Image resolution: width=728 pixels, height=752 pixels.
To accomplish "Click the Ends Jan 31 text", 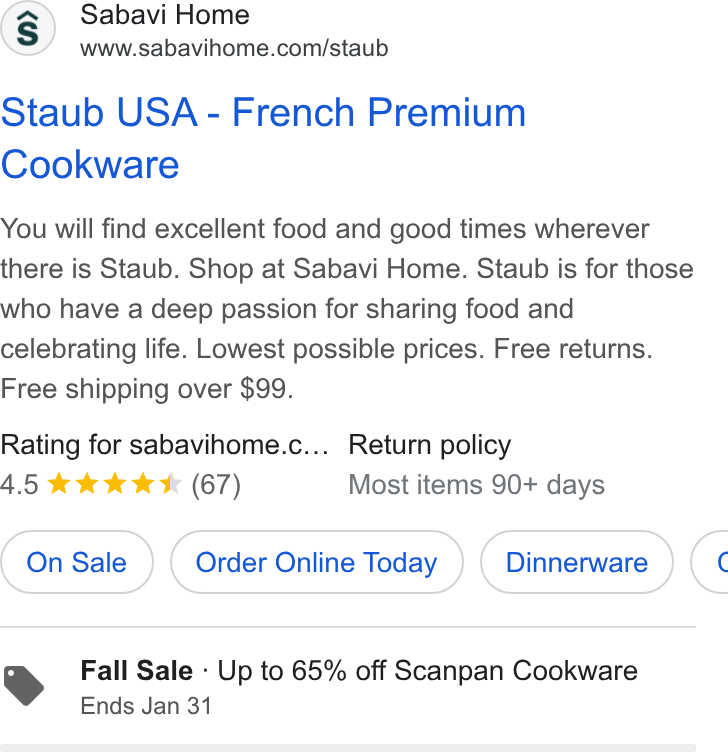I will pyautogui.click(x=146, y=706).
